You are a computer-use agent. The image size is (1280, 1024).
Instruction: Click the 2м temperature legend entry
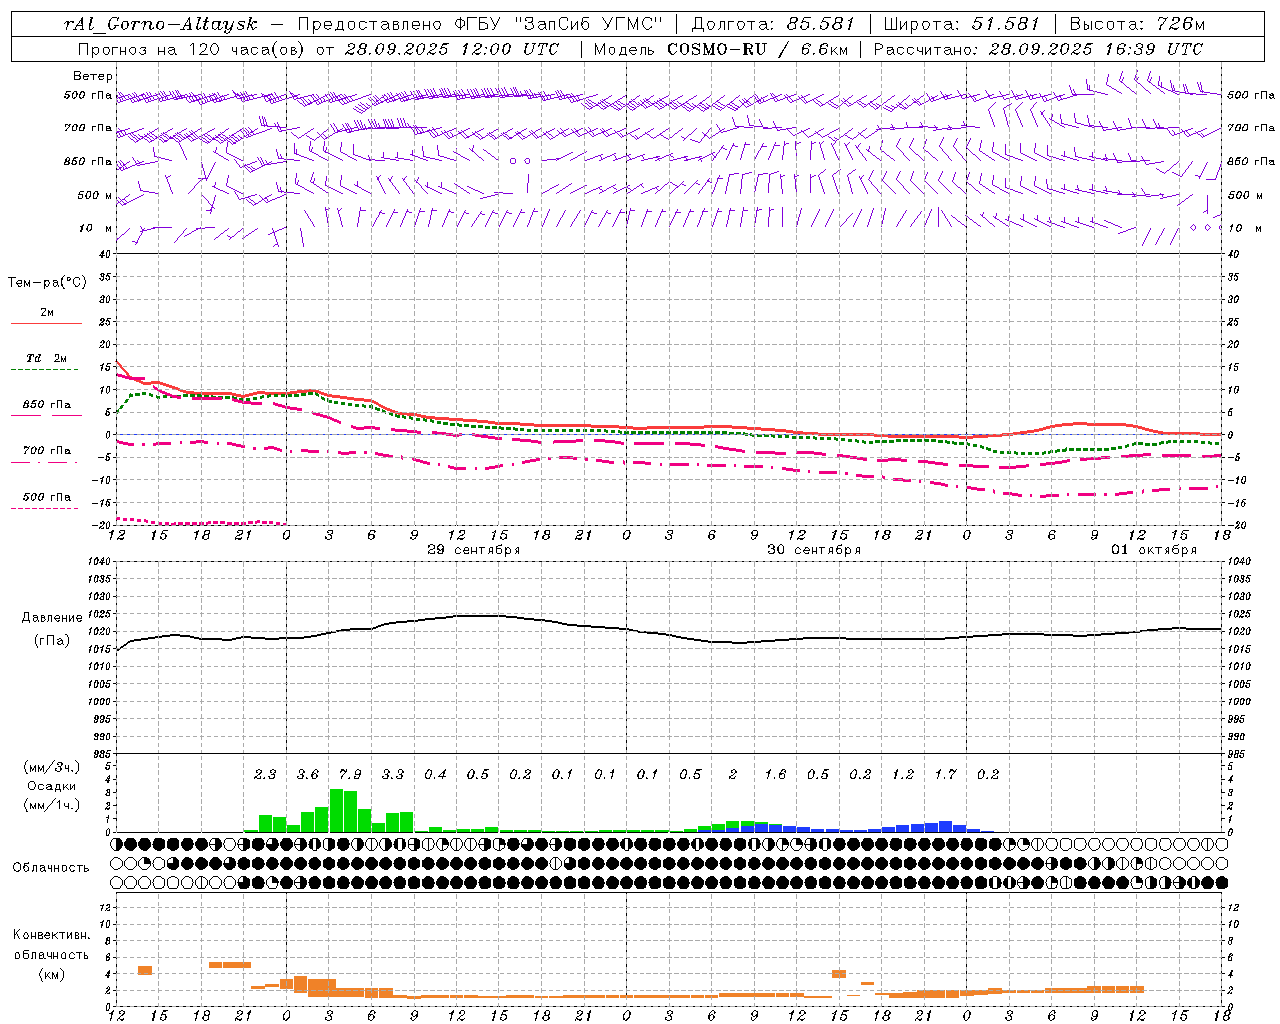click(x=47, y=313)
